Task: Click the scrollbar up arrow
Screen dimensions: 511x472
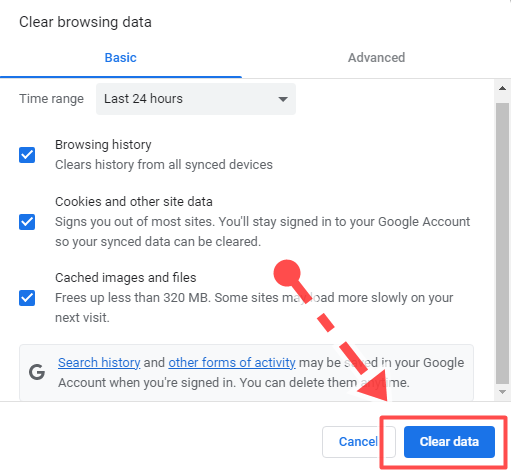Action: tap(502, 88)
